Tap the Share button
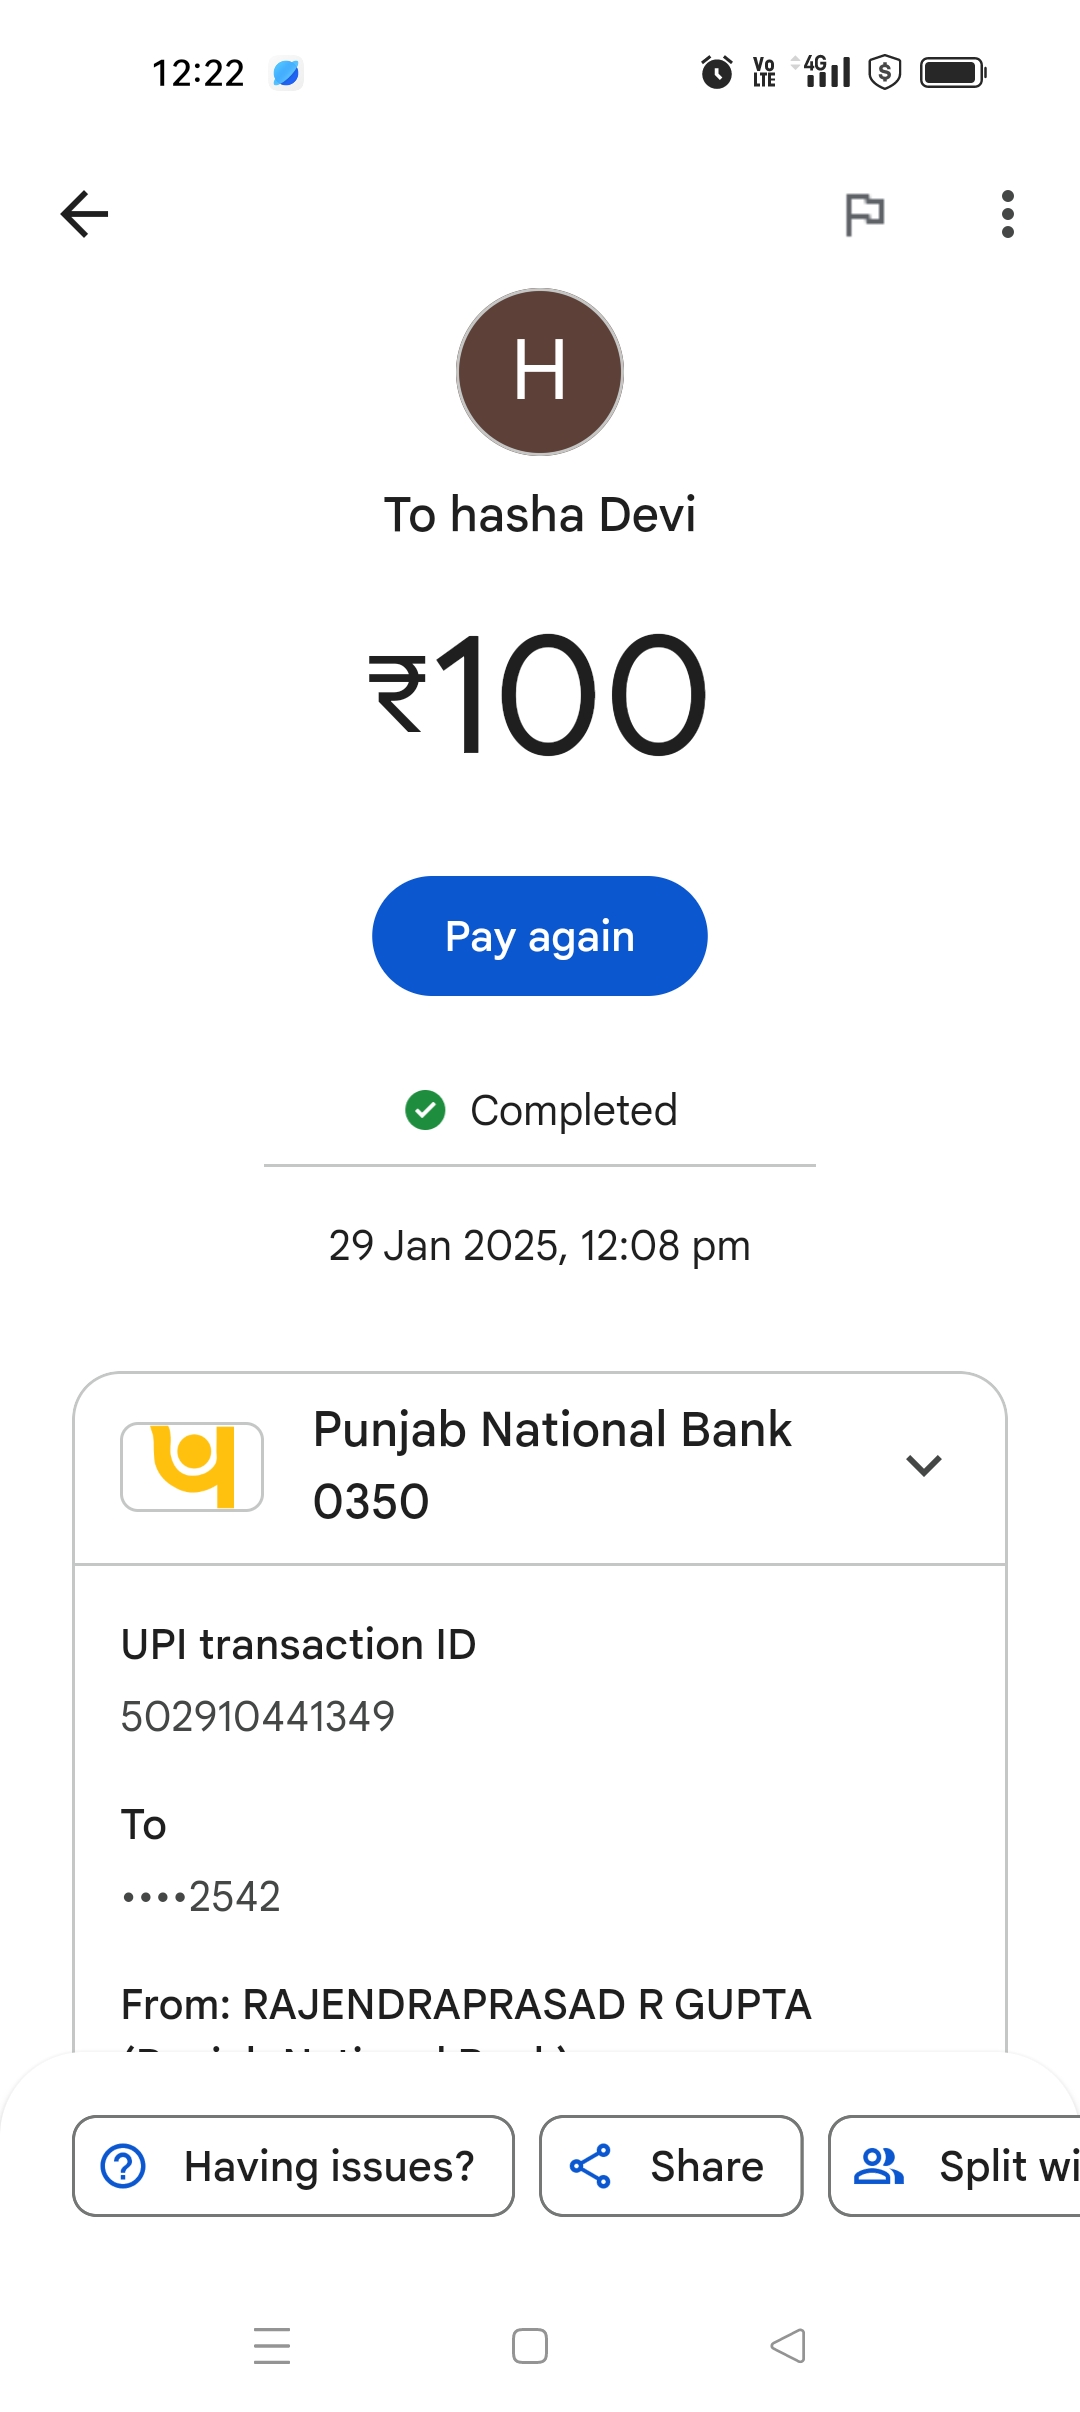 (x=671, y=2166)
